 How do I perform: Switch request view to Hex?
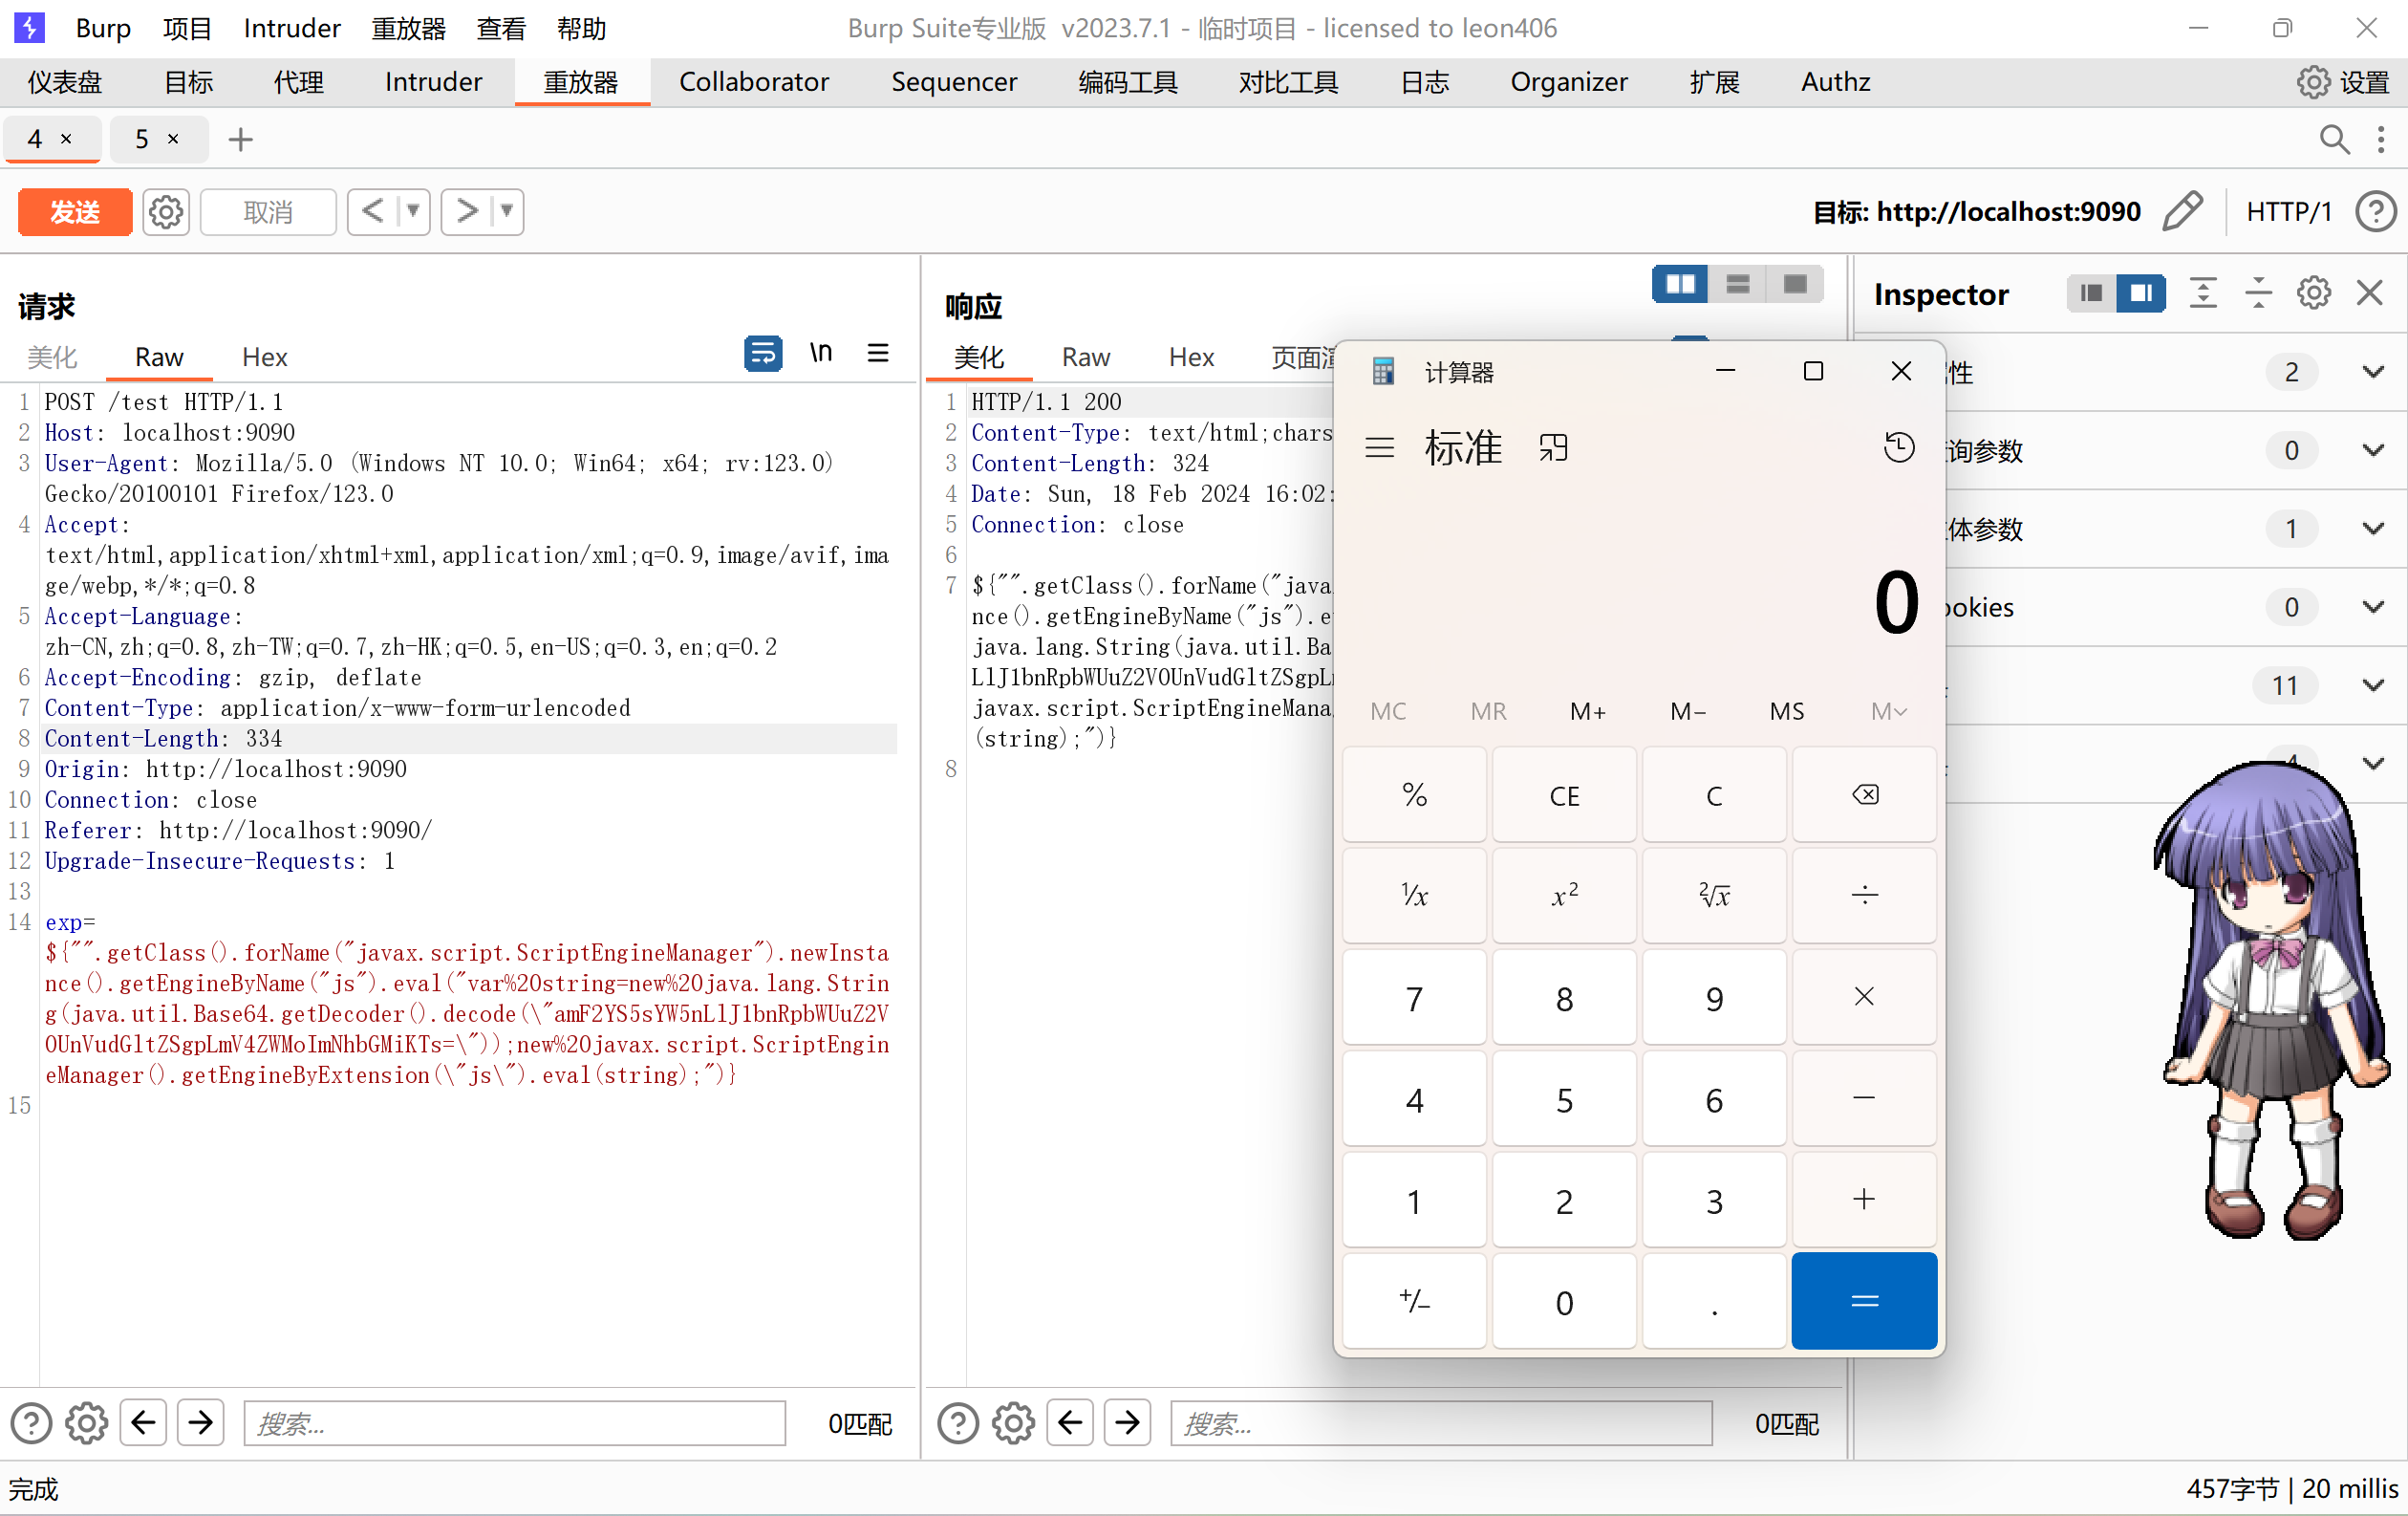264,357
